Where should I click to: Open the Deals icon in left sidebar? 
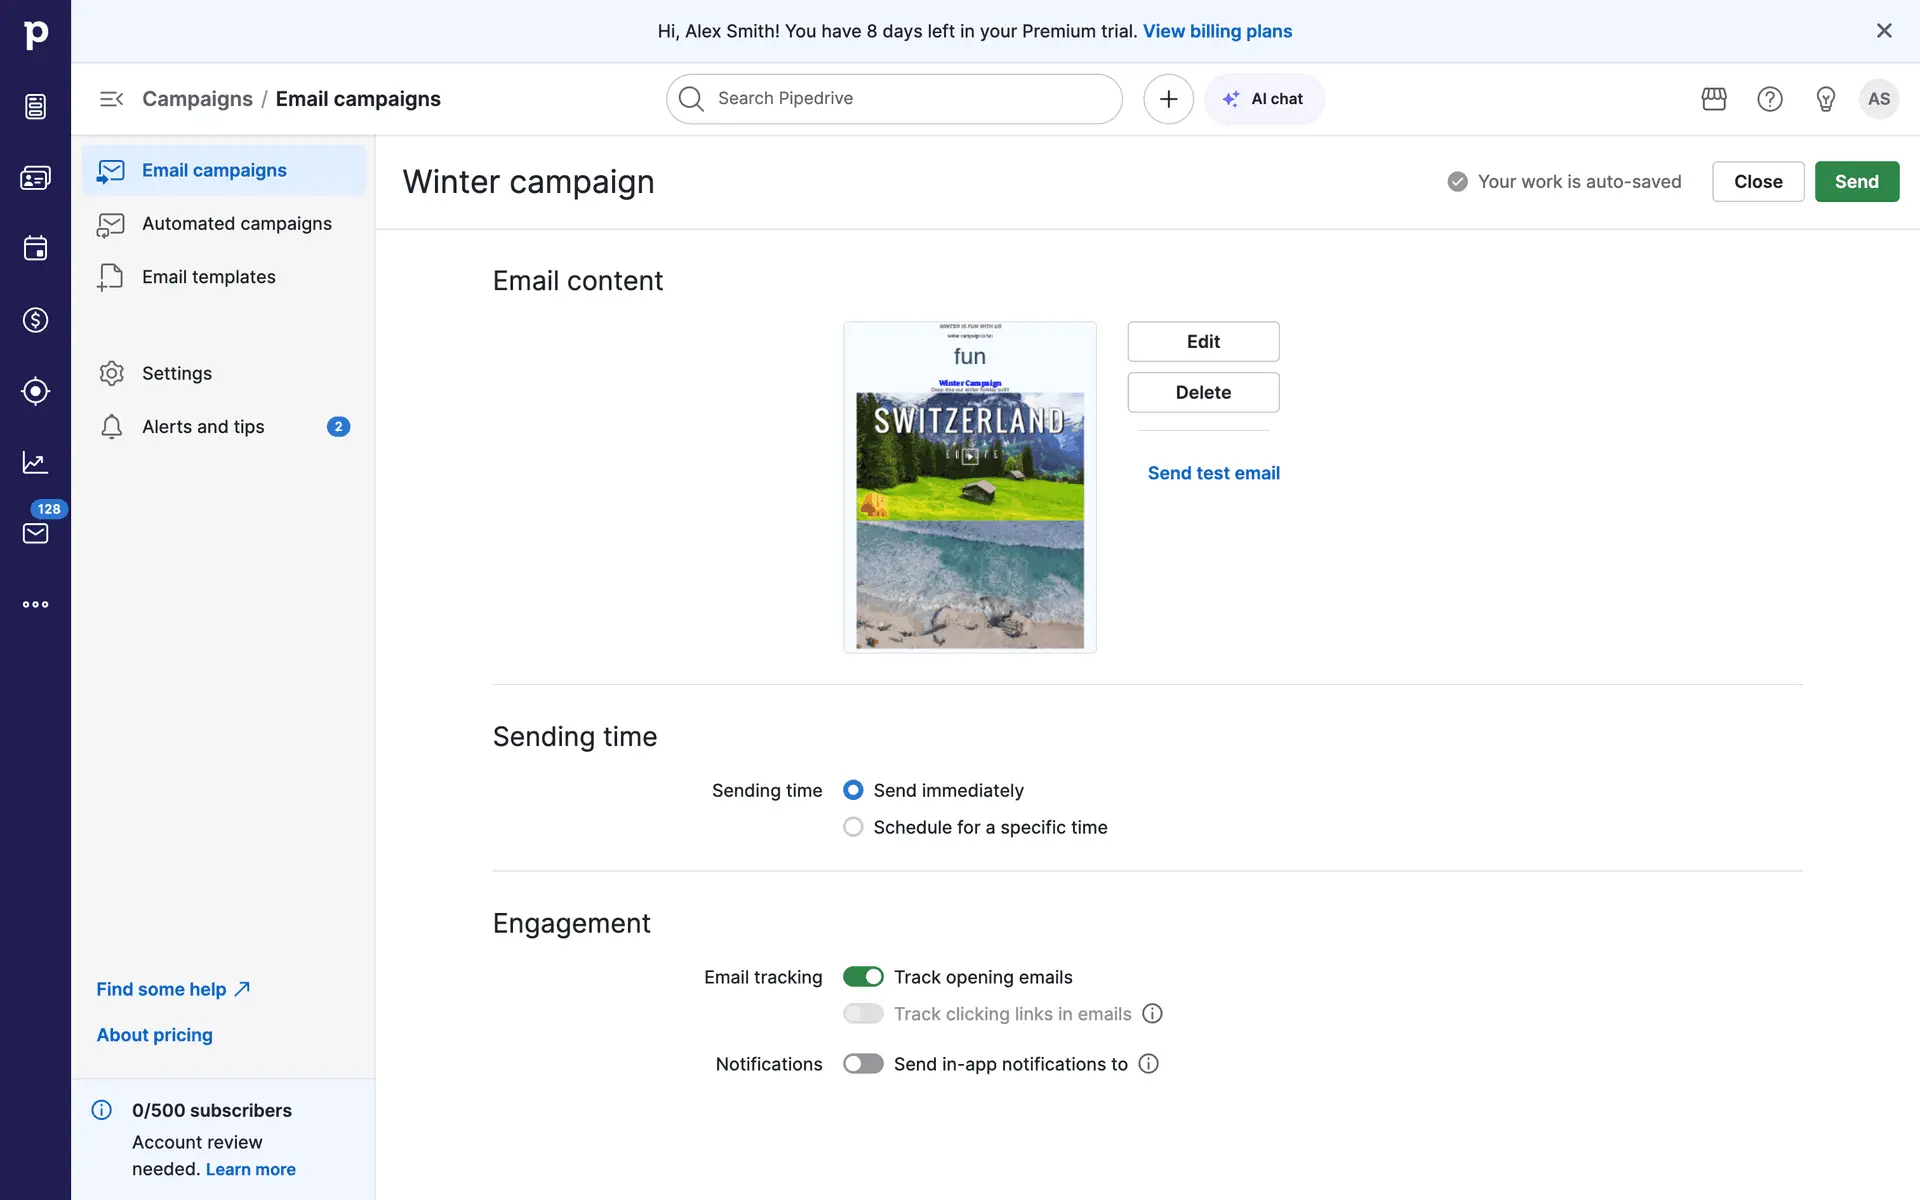point(35,320)
